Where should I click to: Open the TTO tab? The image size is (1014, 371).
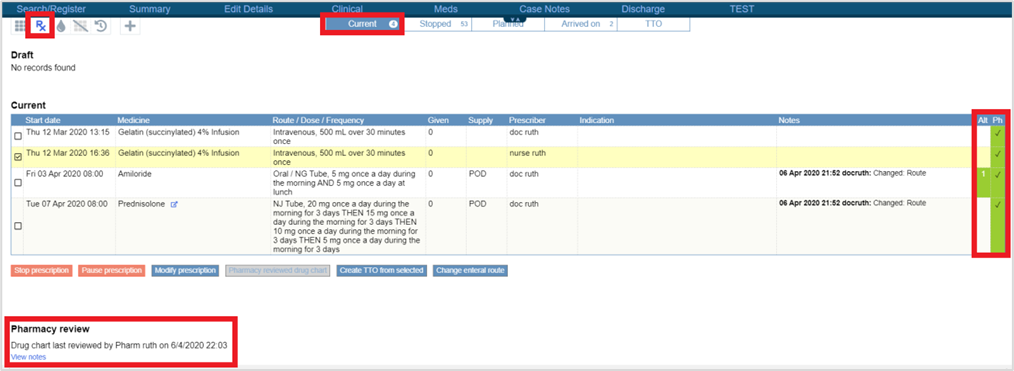653,24
